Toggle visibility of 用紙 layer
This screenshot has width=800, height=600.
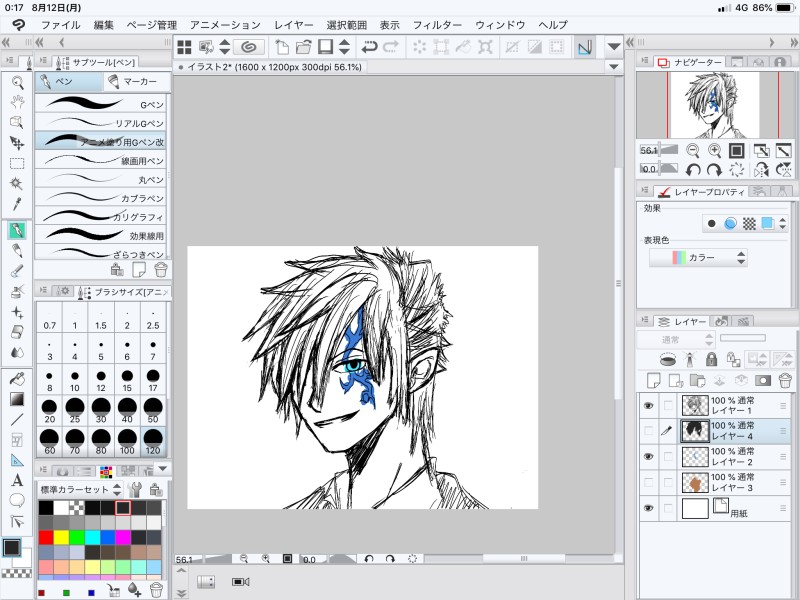click(648, 508)
